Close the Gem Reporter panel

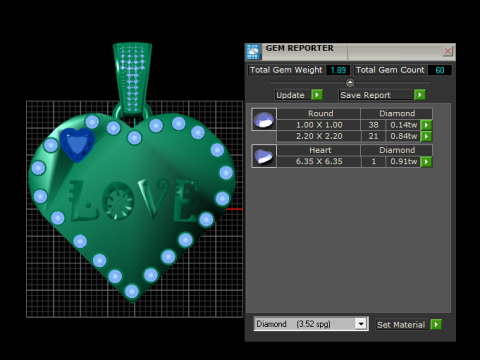pyautogui.click(x=447, y=51)
